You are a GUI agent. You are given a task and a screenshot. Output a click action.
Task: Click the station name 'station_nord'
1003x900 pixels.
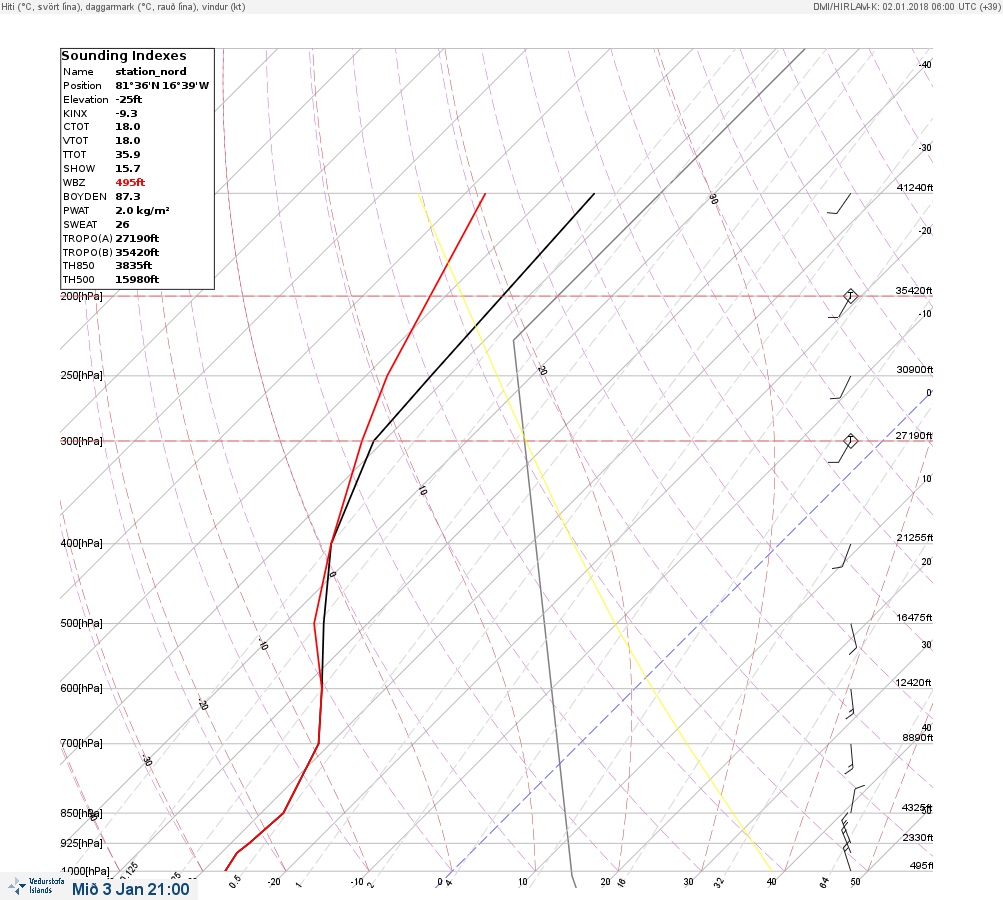[x=151, y=72]
